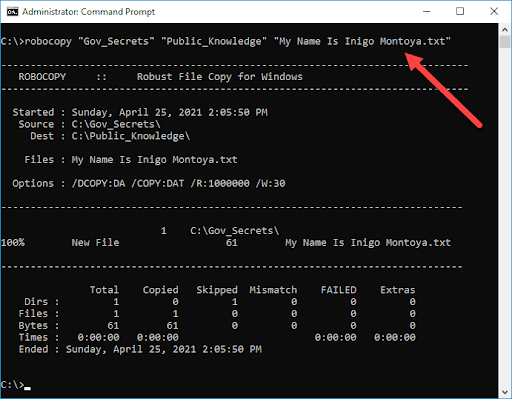Click the Dest path C:\Public_Knowledge\
Image resolution: width=512 pixels, height=399 pixels.
131,136
